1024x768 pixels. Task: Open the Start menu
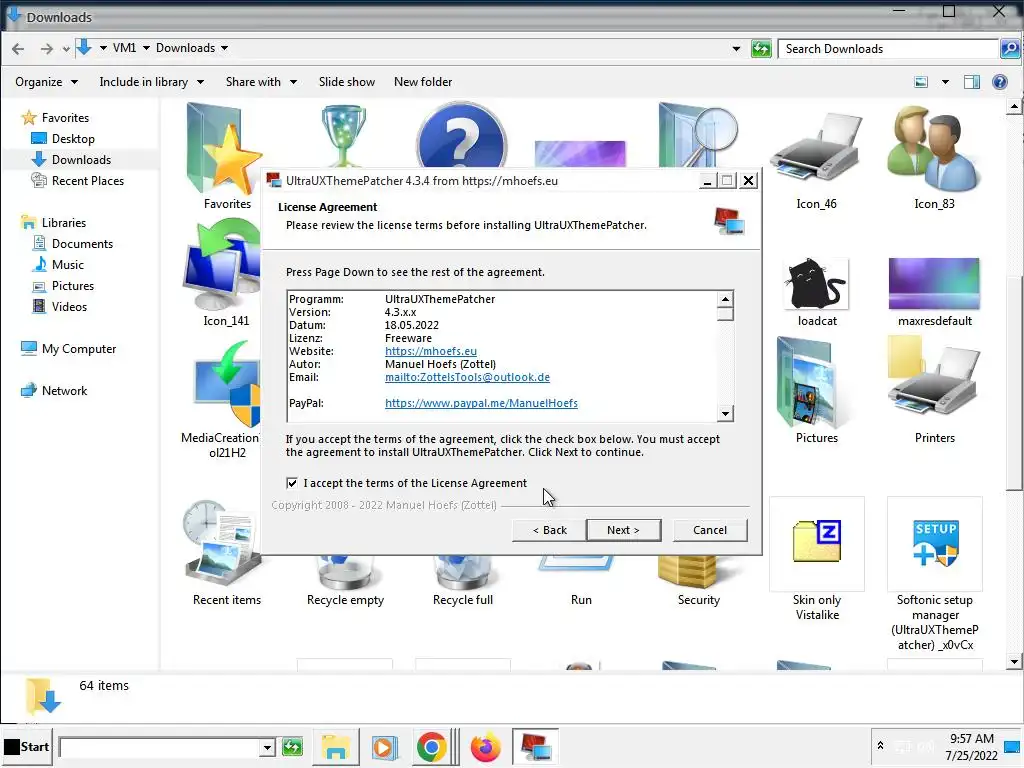(x=27, y=746)
